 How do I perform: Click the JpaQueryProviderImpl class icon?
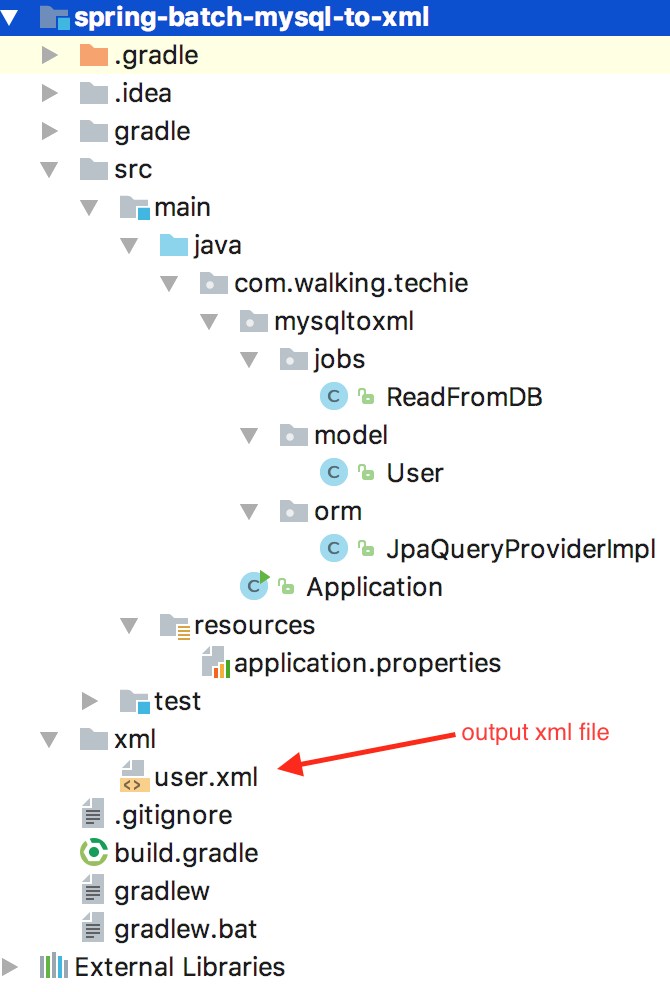click(x=333, y=548)
